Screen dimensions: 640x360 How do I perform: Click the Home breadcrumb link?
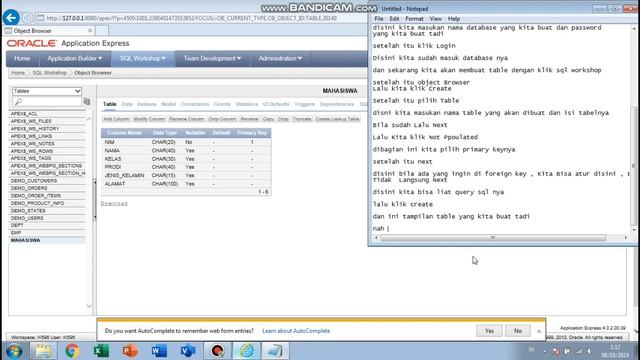click(18, 73)
